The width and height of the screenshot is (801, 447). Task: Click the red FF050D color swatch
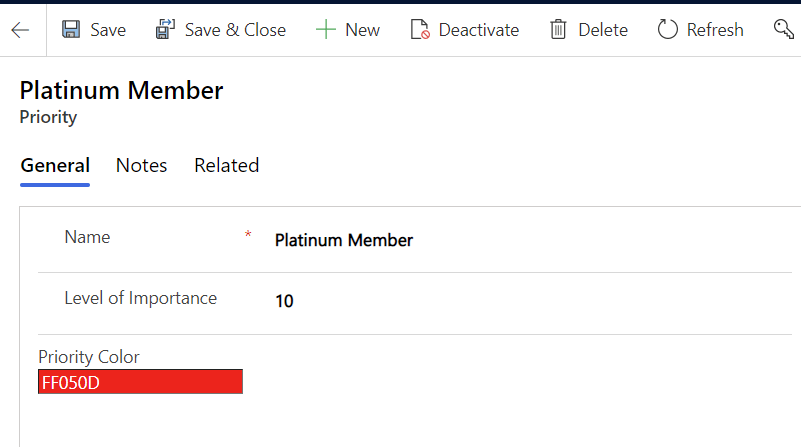click(140, 382)
